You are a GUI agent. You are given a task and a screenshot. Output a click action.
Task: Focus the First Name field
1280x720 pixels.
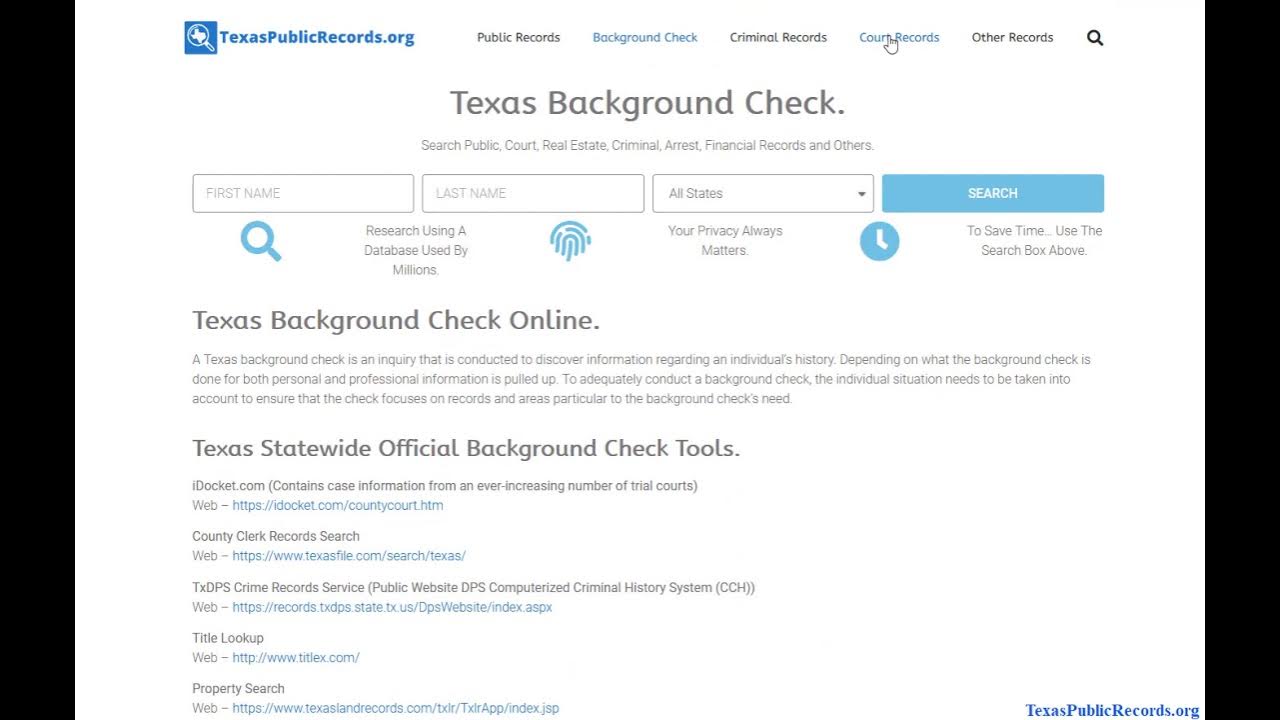(303, 193)
